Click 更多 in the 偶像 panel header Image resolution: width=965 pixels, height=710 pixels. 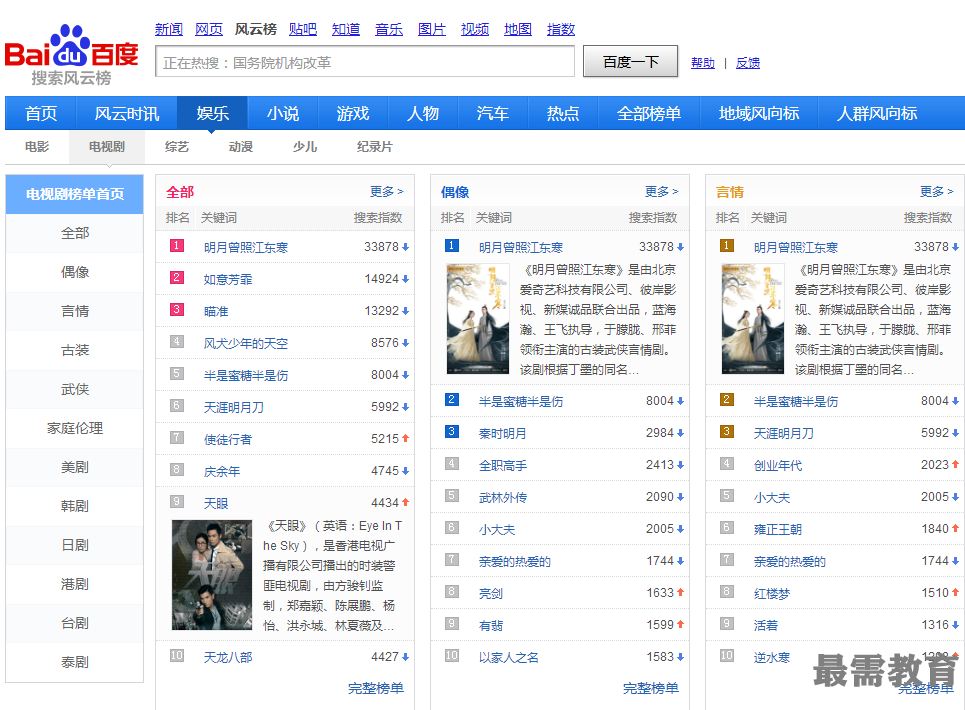[x=662, y=191]
